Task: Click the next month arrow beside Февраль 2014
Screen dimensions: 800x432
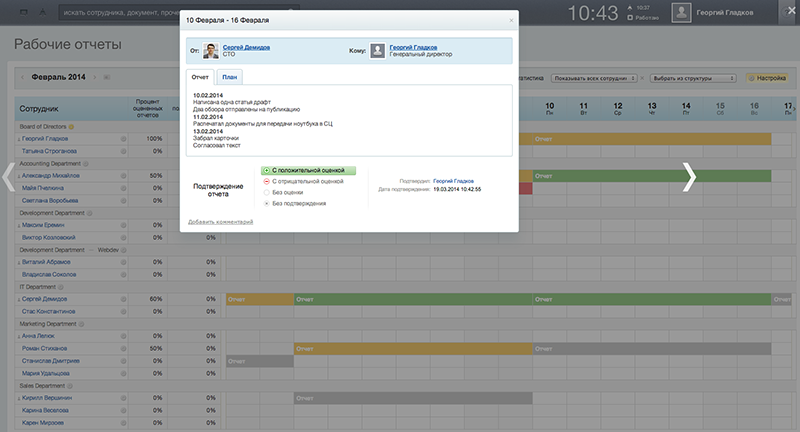Action: (94, 77)
